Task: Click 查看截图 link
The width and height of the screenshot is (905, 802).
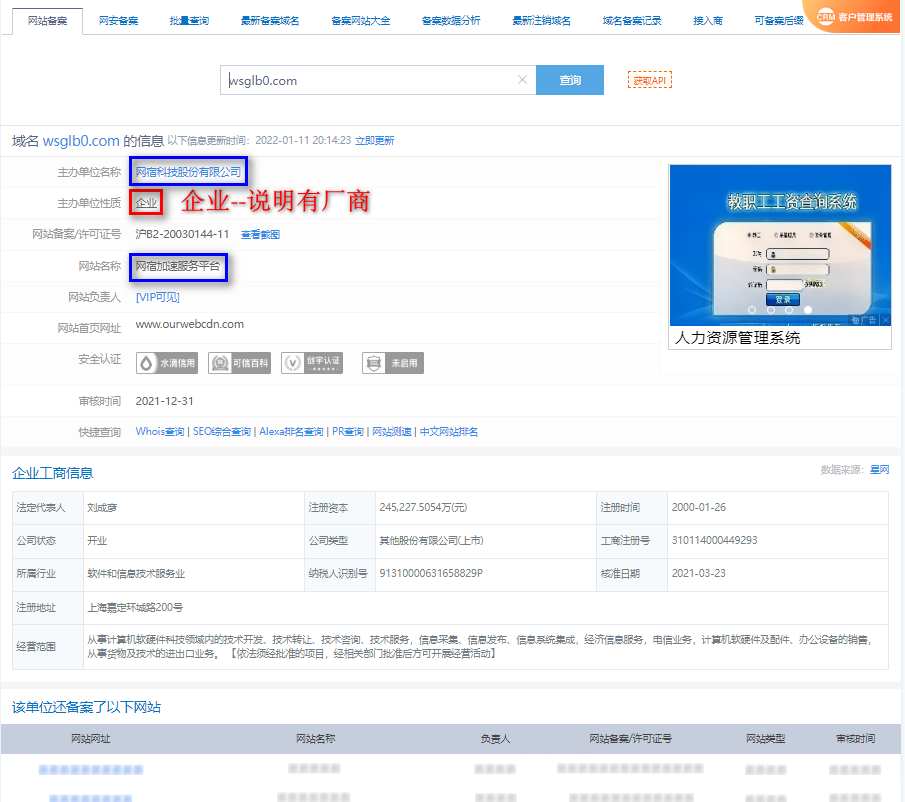Action: [x=260, y=235]
